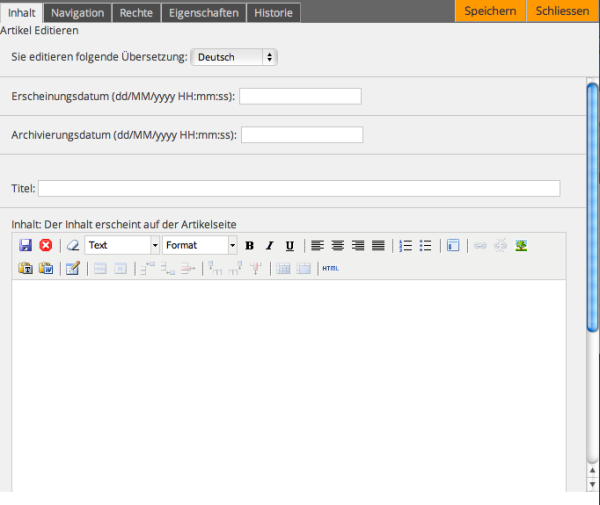Open the Deutsch translation language dropdown

tap(234, 57)
